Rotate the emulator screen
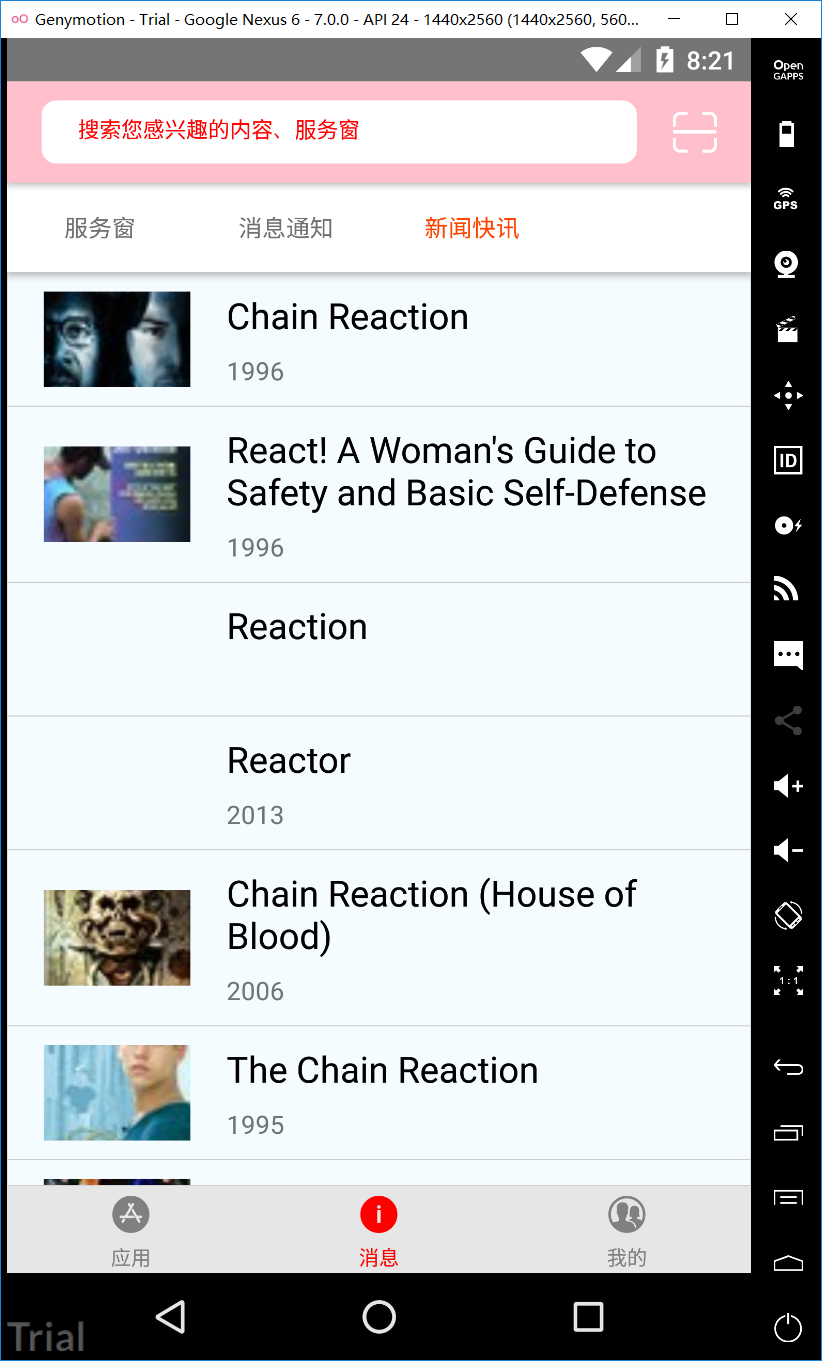 click(x=787, y=915)
